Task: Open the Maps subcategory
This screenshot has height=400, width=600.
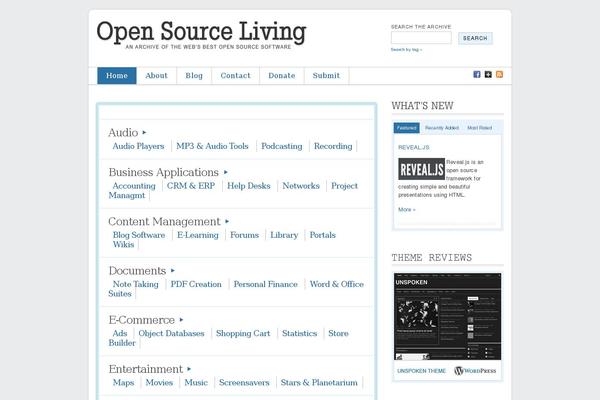Action: (x=123, y=383)
